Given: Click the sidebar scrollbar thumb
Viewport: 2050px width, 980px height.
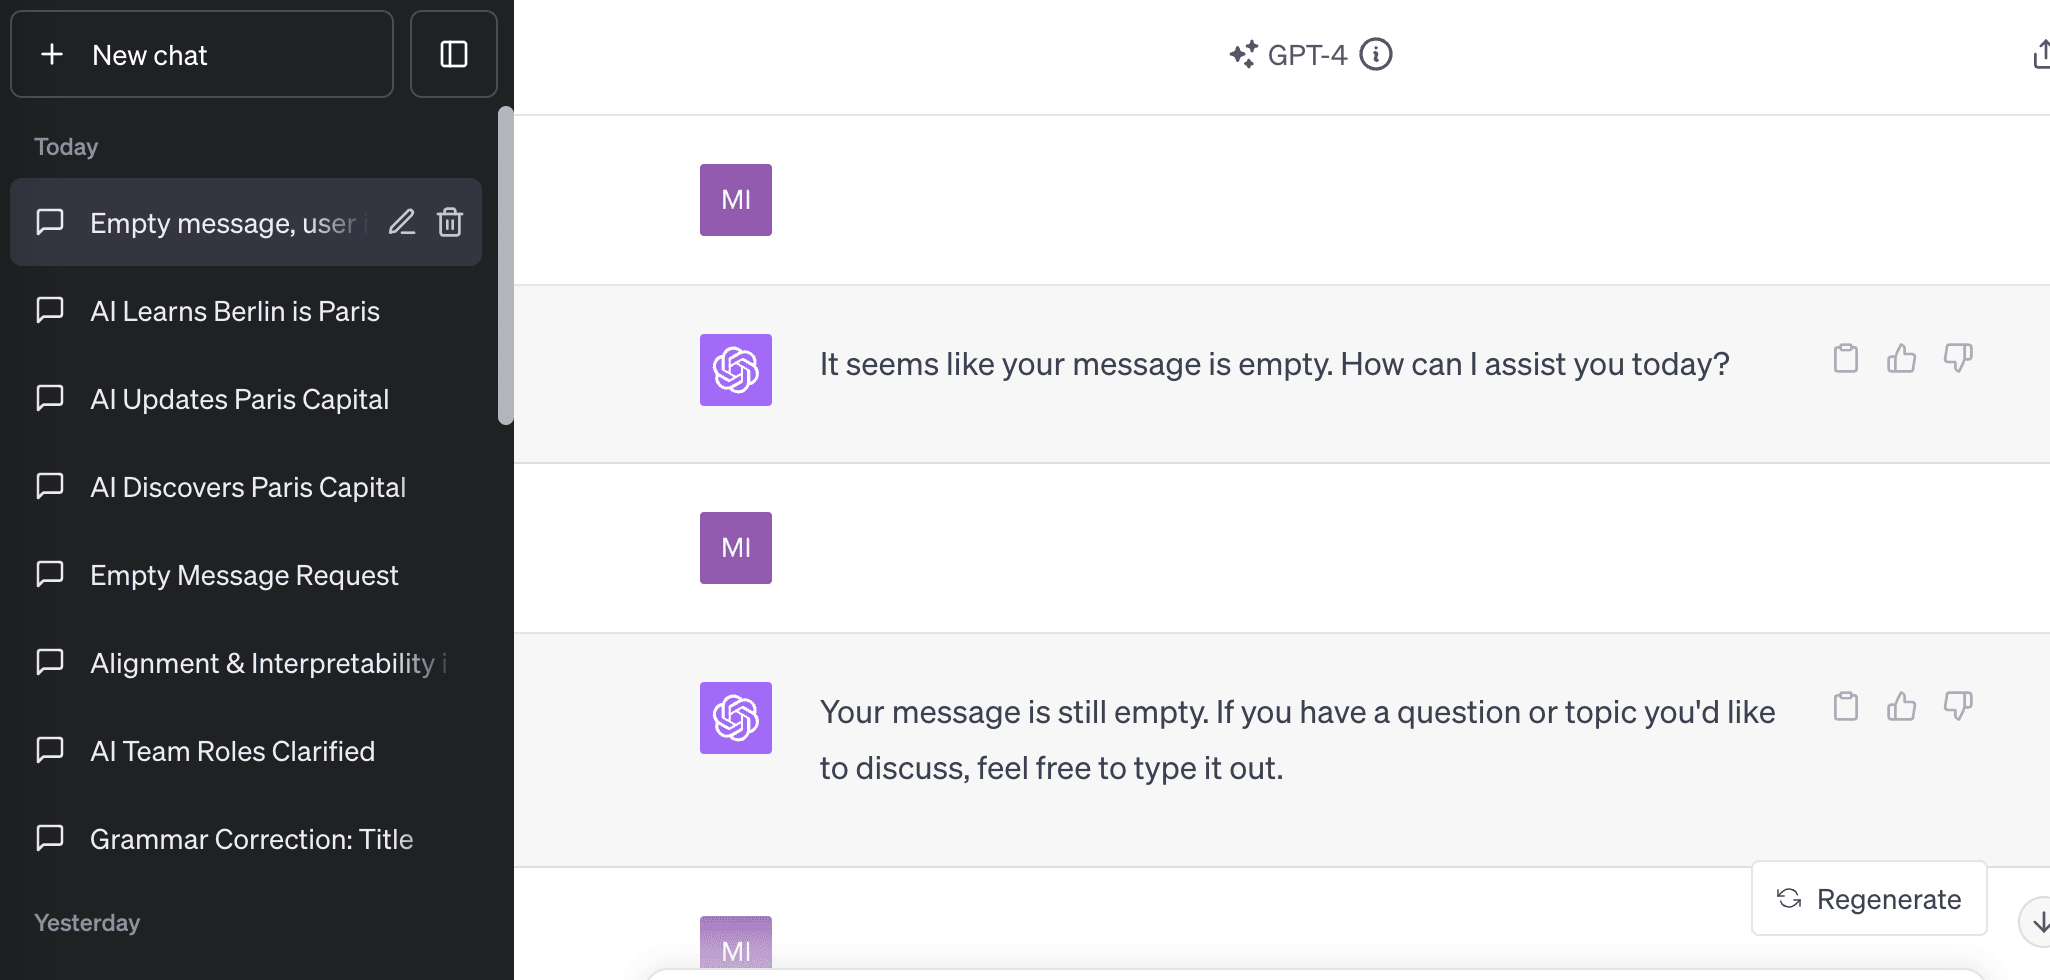Looking at the screenshot, I should pos(506,265).
